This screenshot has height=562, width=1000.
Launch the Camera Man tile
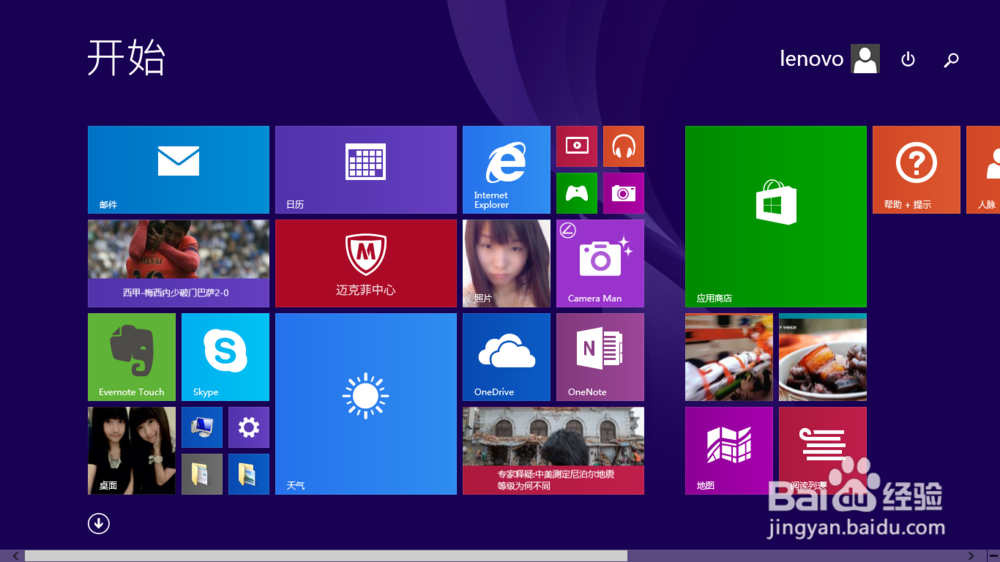coord(600,263)
